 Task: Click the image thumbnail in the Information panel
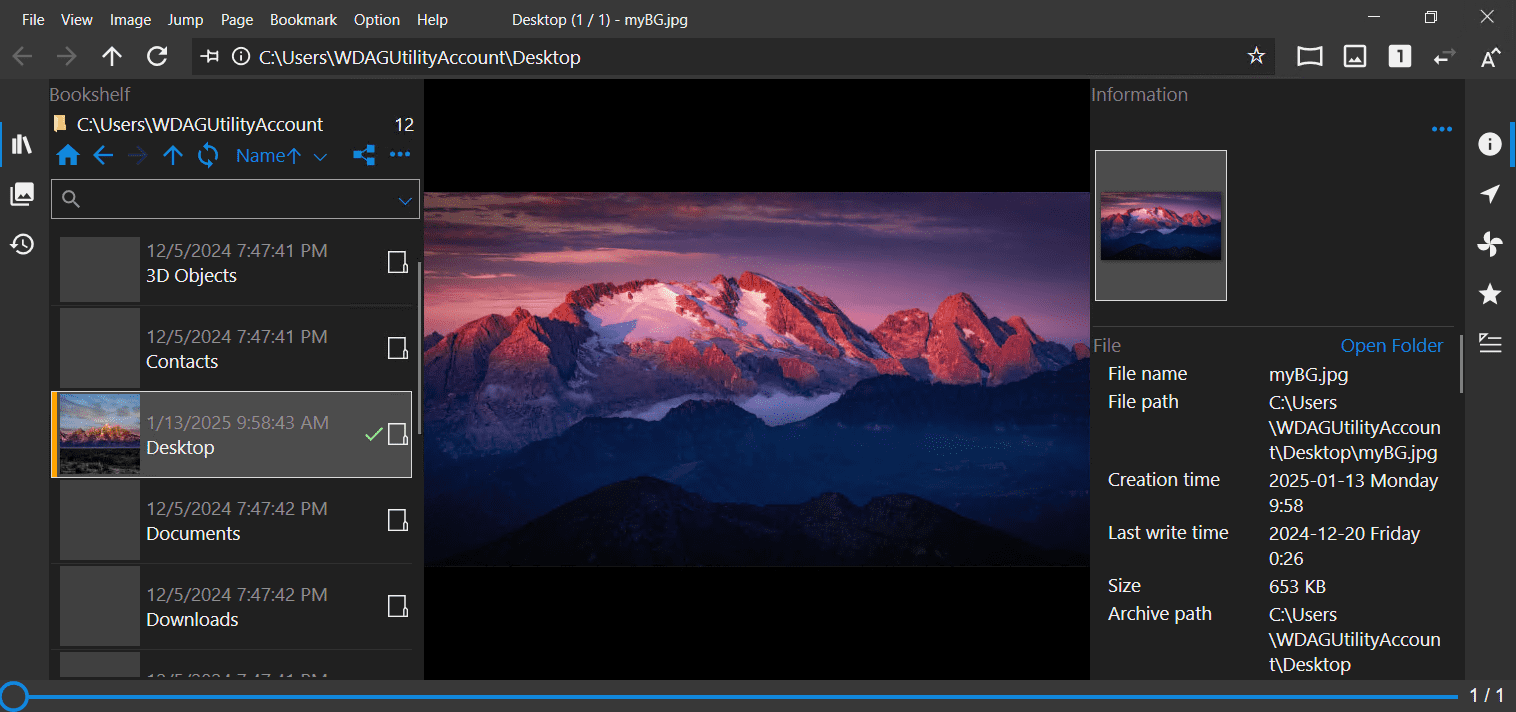(x=1161, y=225)
